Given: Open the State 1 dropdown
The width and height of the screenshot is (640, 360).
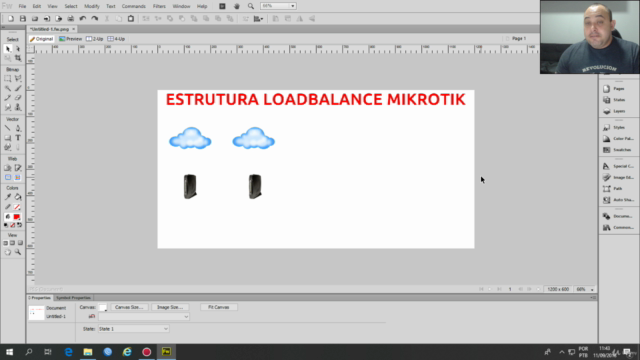Looking at the screenshot, I should [x=133, y=329].
